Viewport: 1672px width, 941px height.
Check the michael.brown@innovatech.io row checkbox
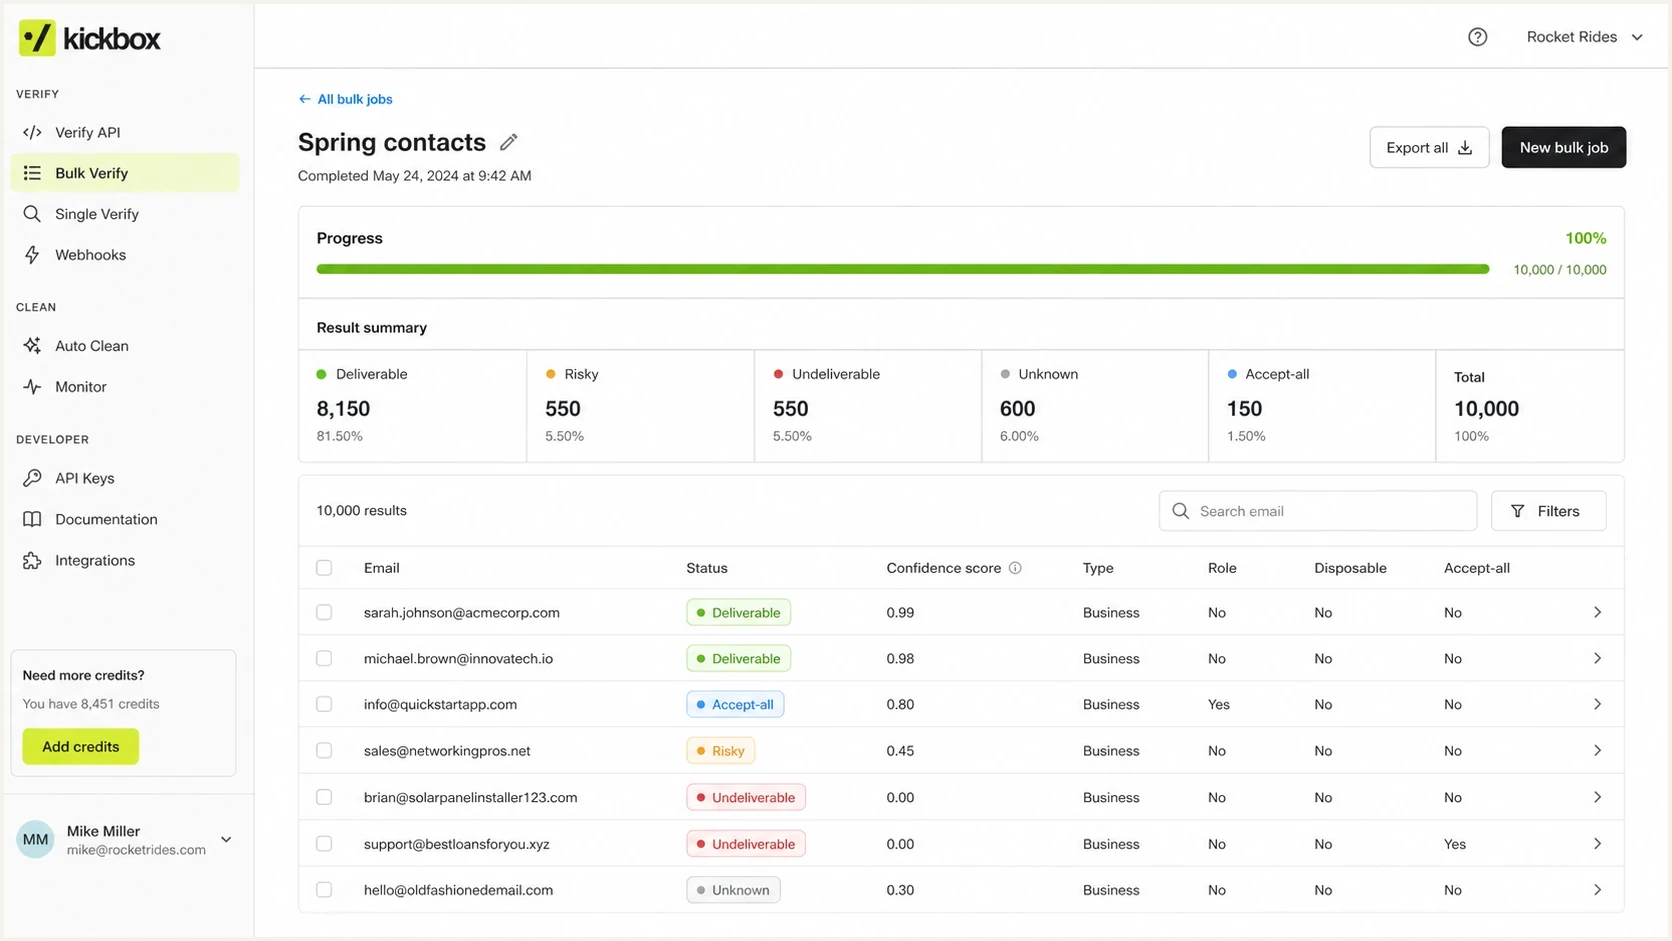(x=324, y=658)
